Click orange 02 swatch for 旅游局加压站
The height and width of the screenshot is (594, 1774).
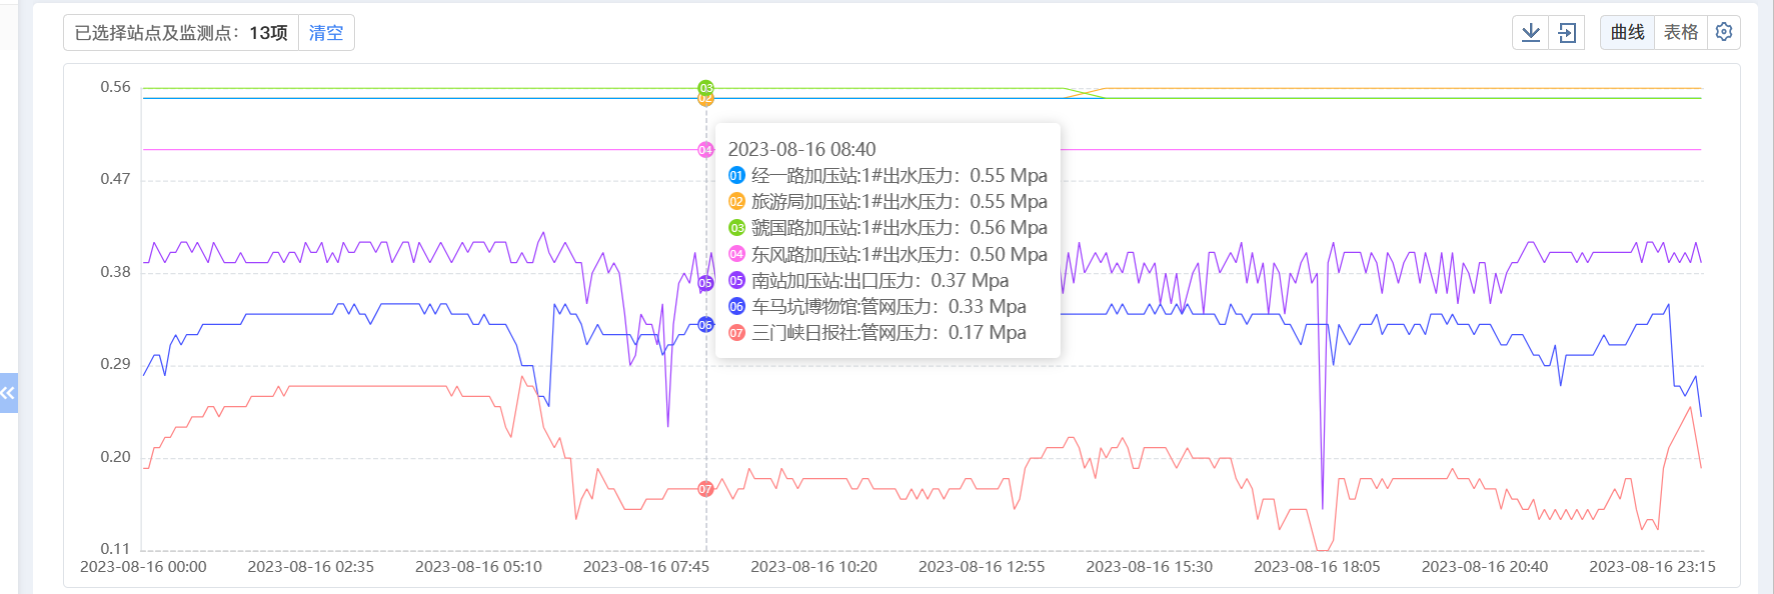pyautogui.click(x=737, y=202)
